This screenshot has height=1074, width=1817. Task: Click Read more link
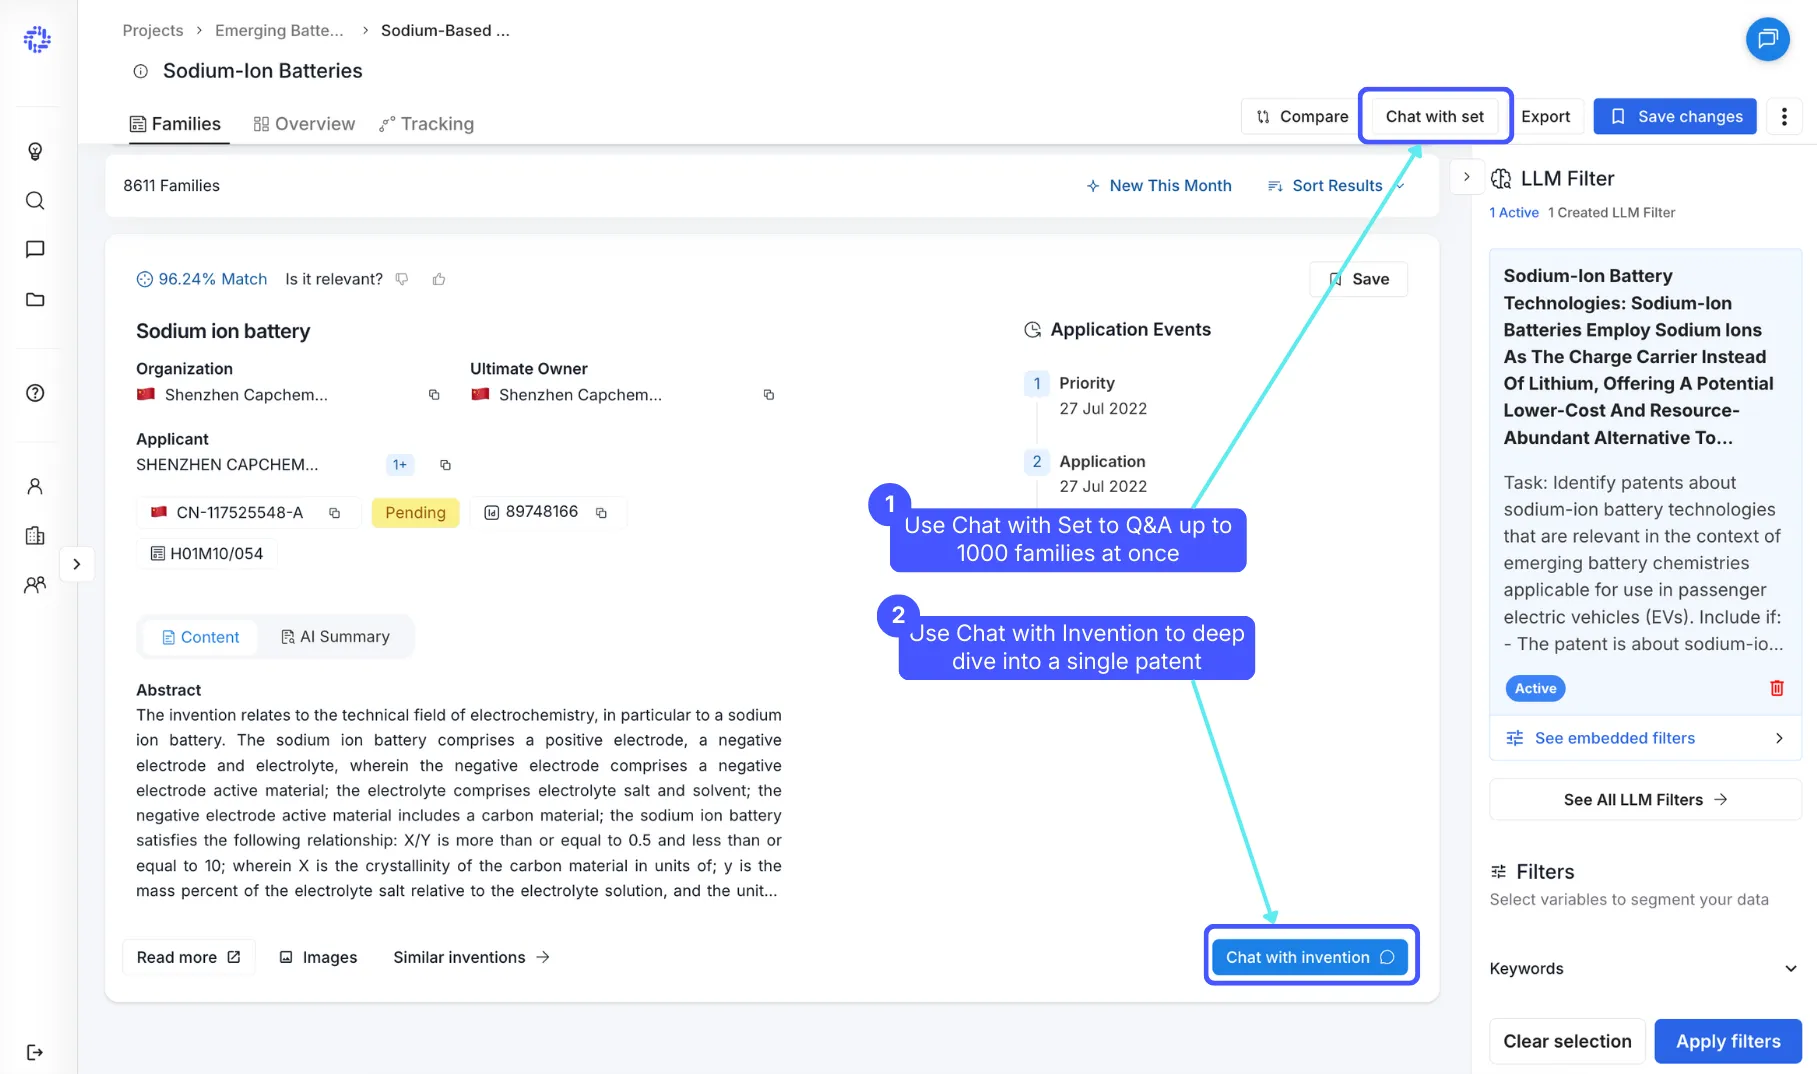[189, 957]
